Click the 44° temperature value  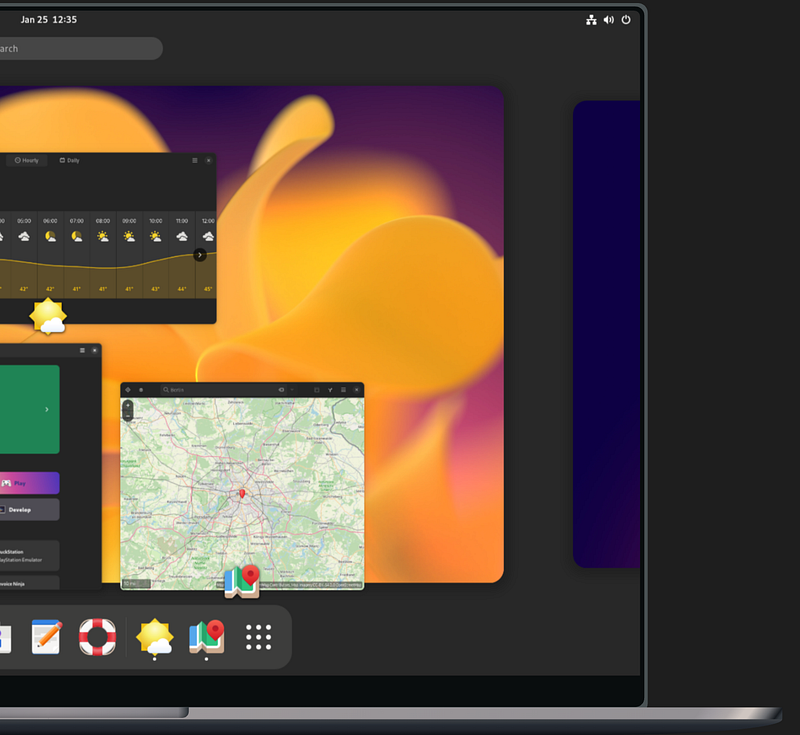[182, 289]
